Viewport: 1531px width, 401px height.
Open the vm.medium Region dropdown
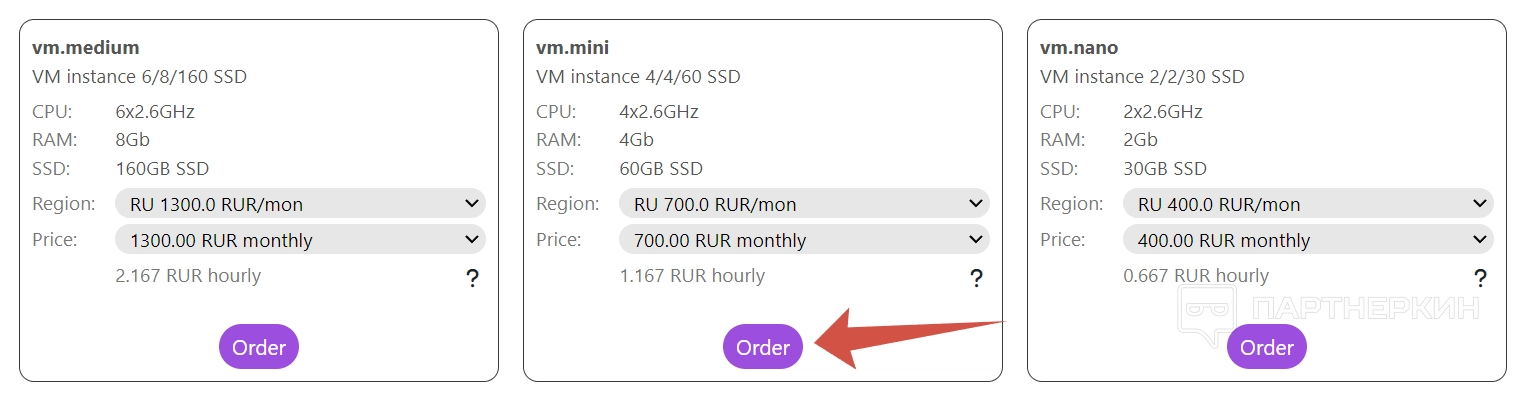300,204
